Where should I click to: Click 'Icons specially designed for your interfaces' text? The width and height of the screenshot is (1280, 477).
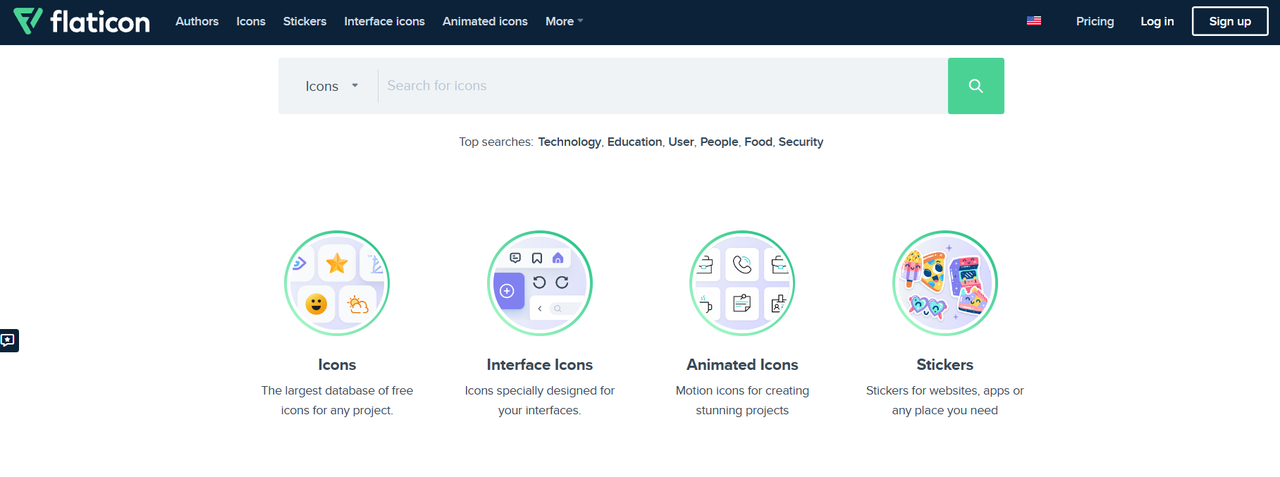pos(540,400)
